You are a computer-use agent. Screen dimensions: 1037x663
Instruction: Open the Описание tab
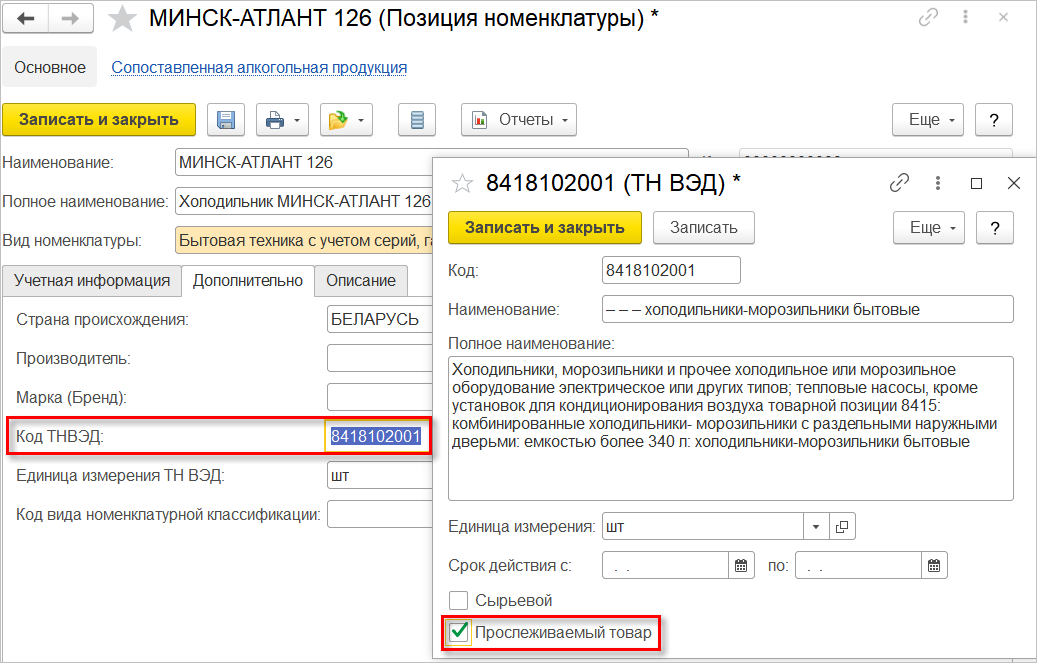(x=361, y=281)
